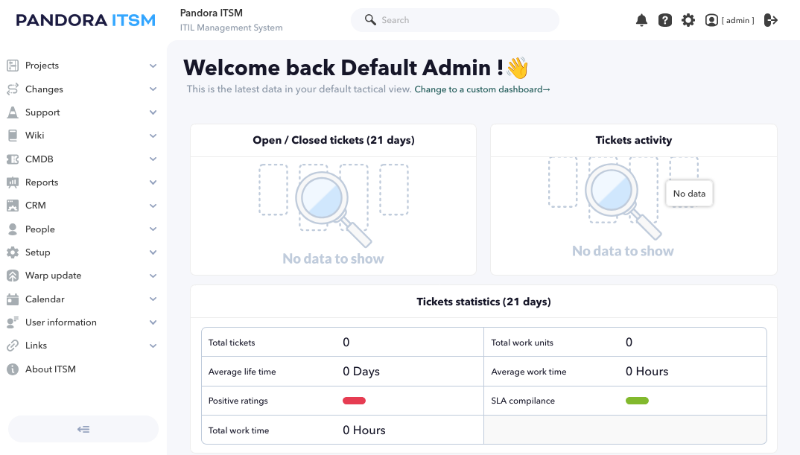This screenshot has height=455, width=800.
Task: Open notifications bell icon
Action: [x=641, y=20]
